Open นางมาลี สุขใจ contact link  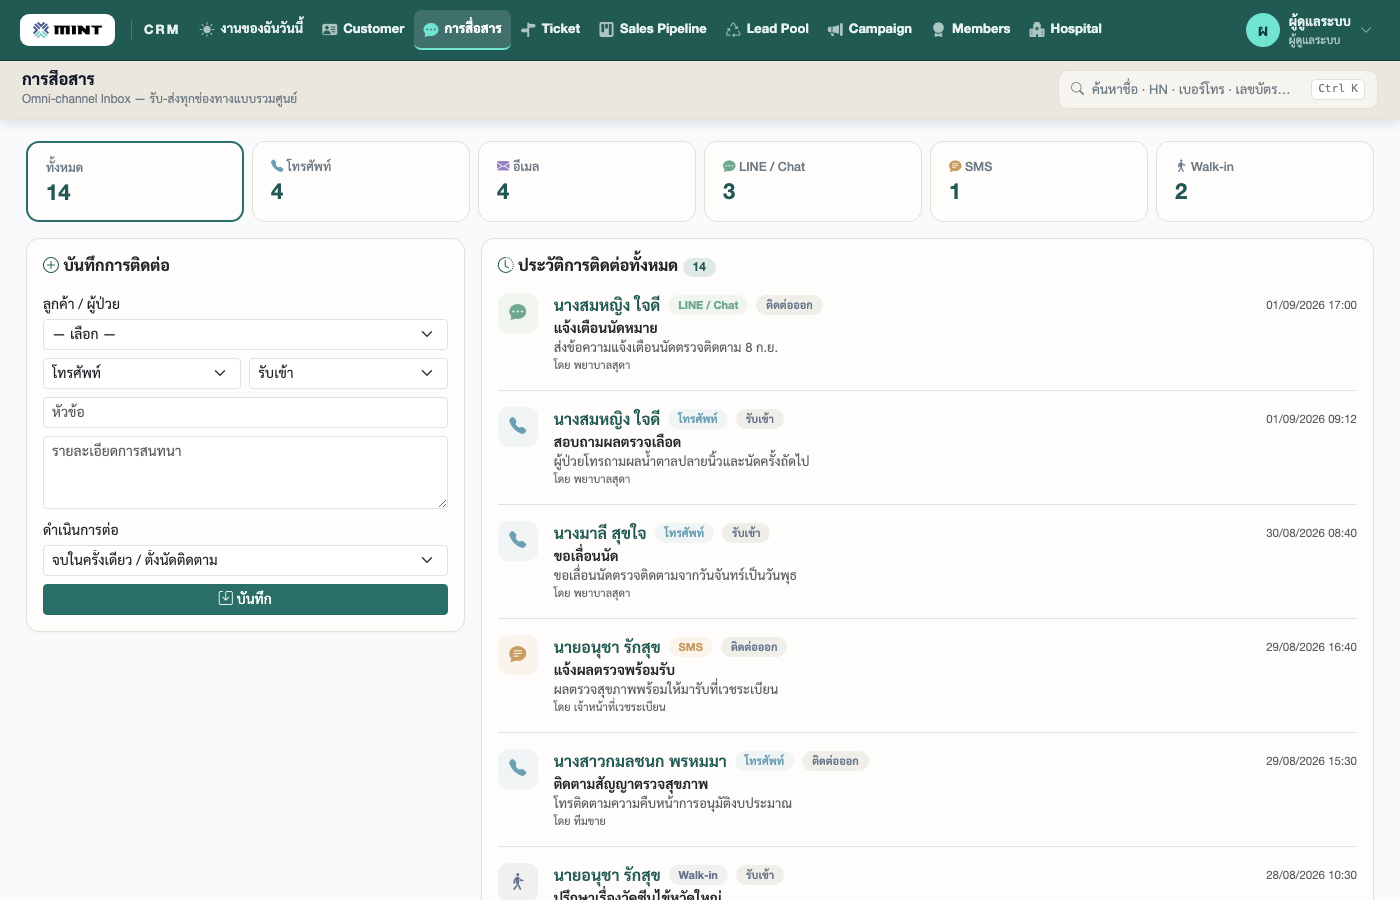click(x=600, y=533)
